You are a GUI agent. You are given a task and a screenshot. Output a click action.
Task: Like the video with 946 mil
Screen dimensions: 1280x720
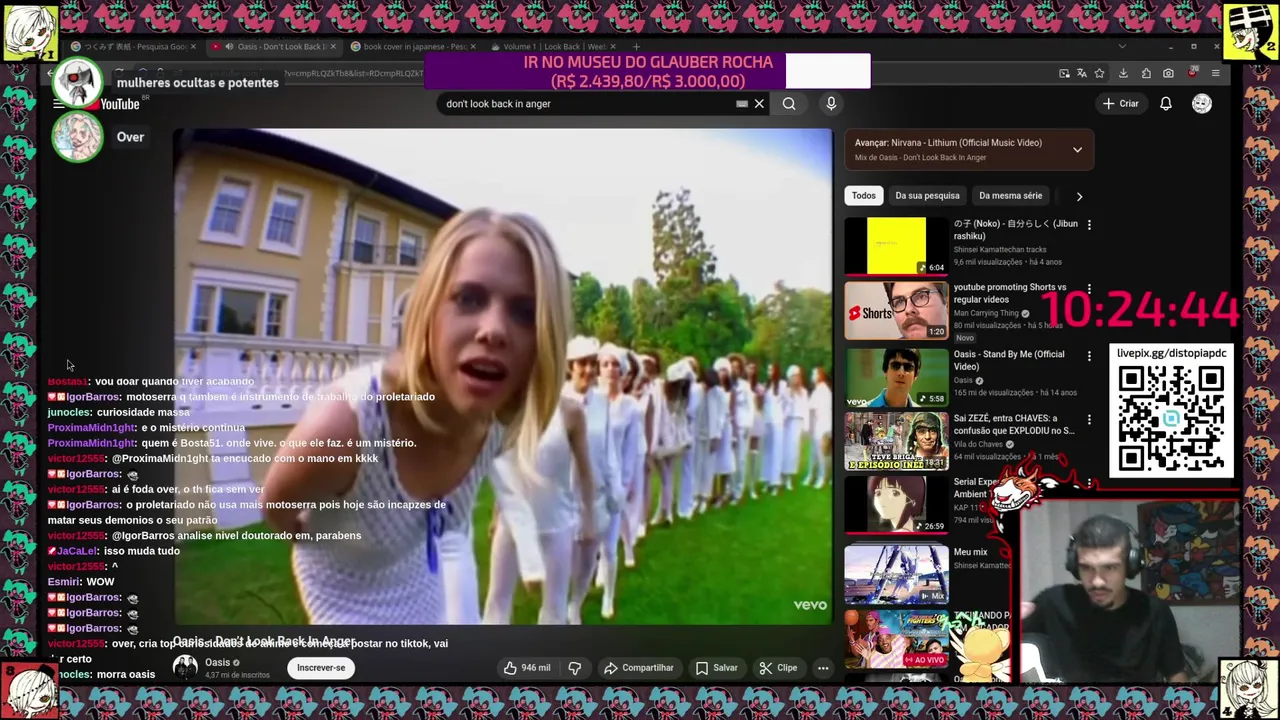(526, 668)
